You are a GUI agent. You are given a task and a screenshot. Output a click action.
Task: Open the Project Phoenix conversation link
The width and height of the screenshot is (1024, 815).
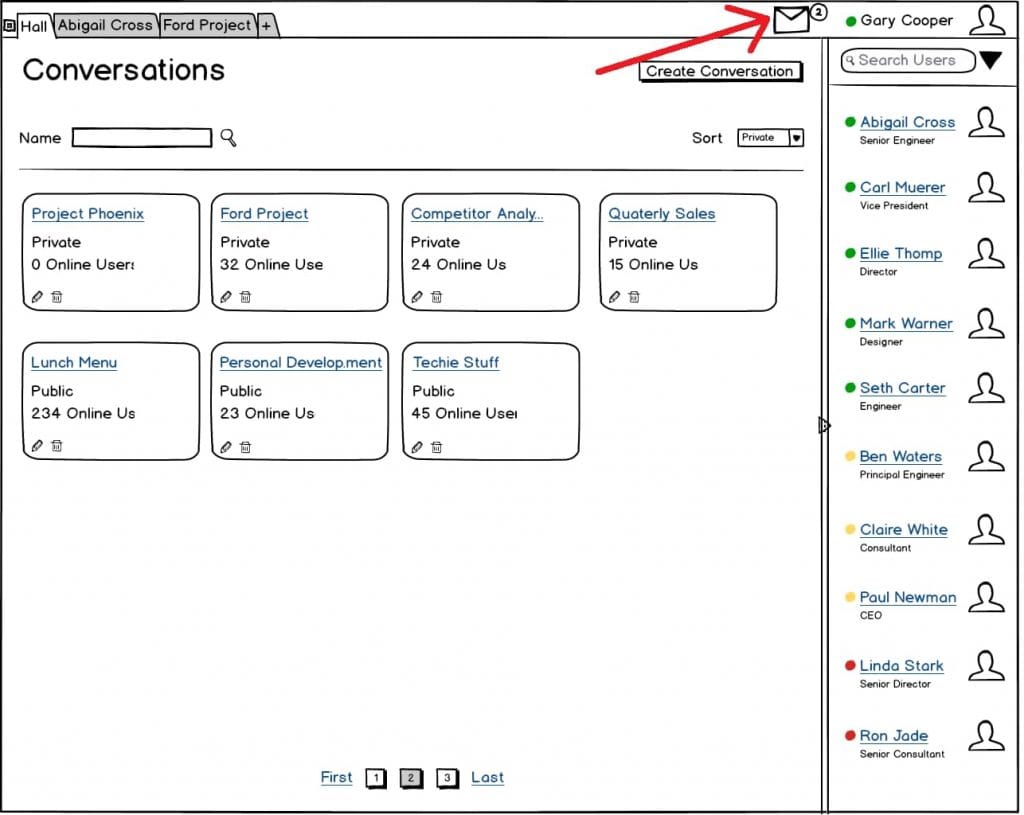pos(88,214)
